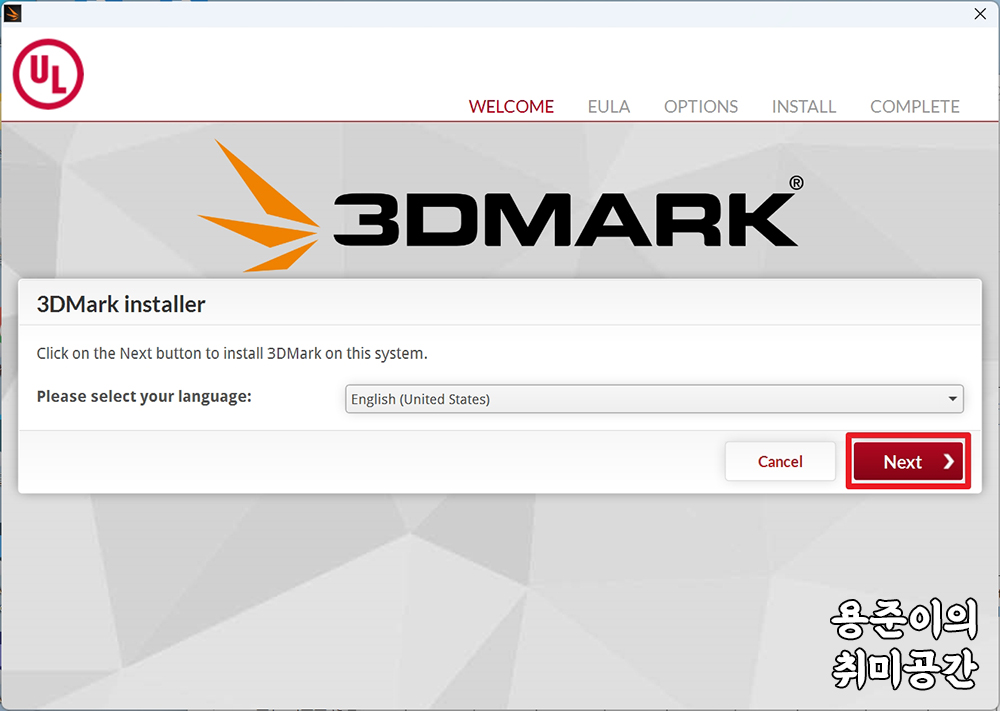Click the instruction text about the Next button
This screenshot has width=1000, height=711.
(232, 353)
